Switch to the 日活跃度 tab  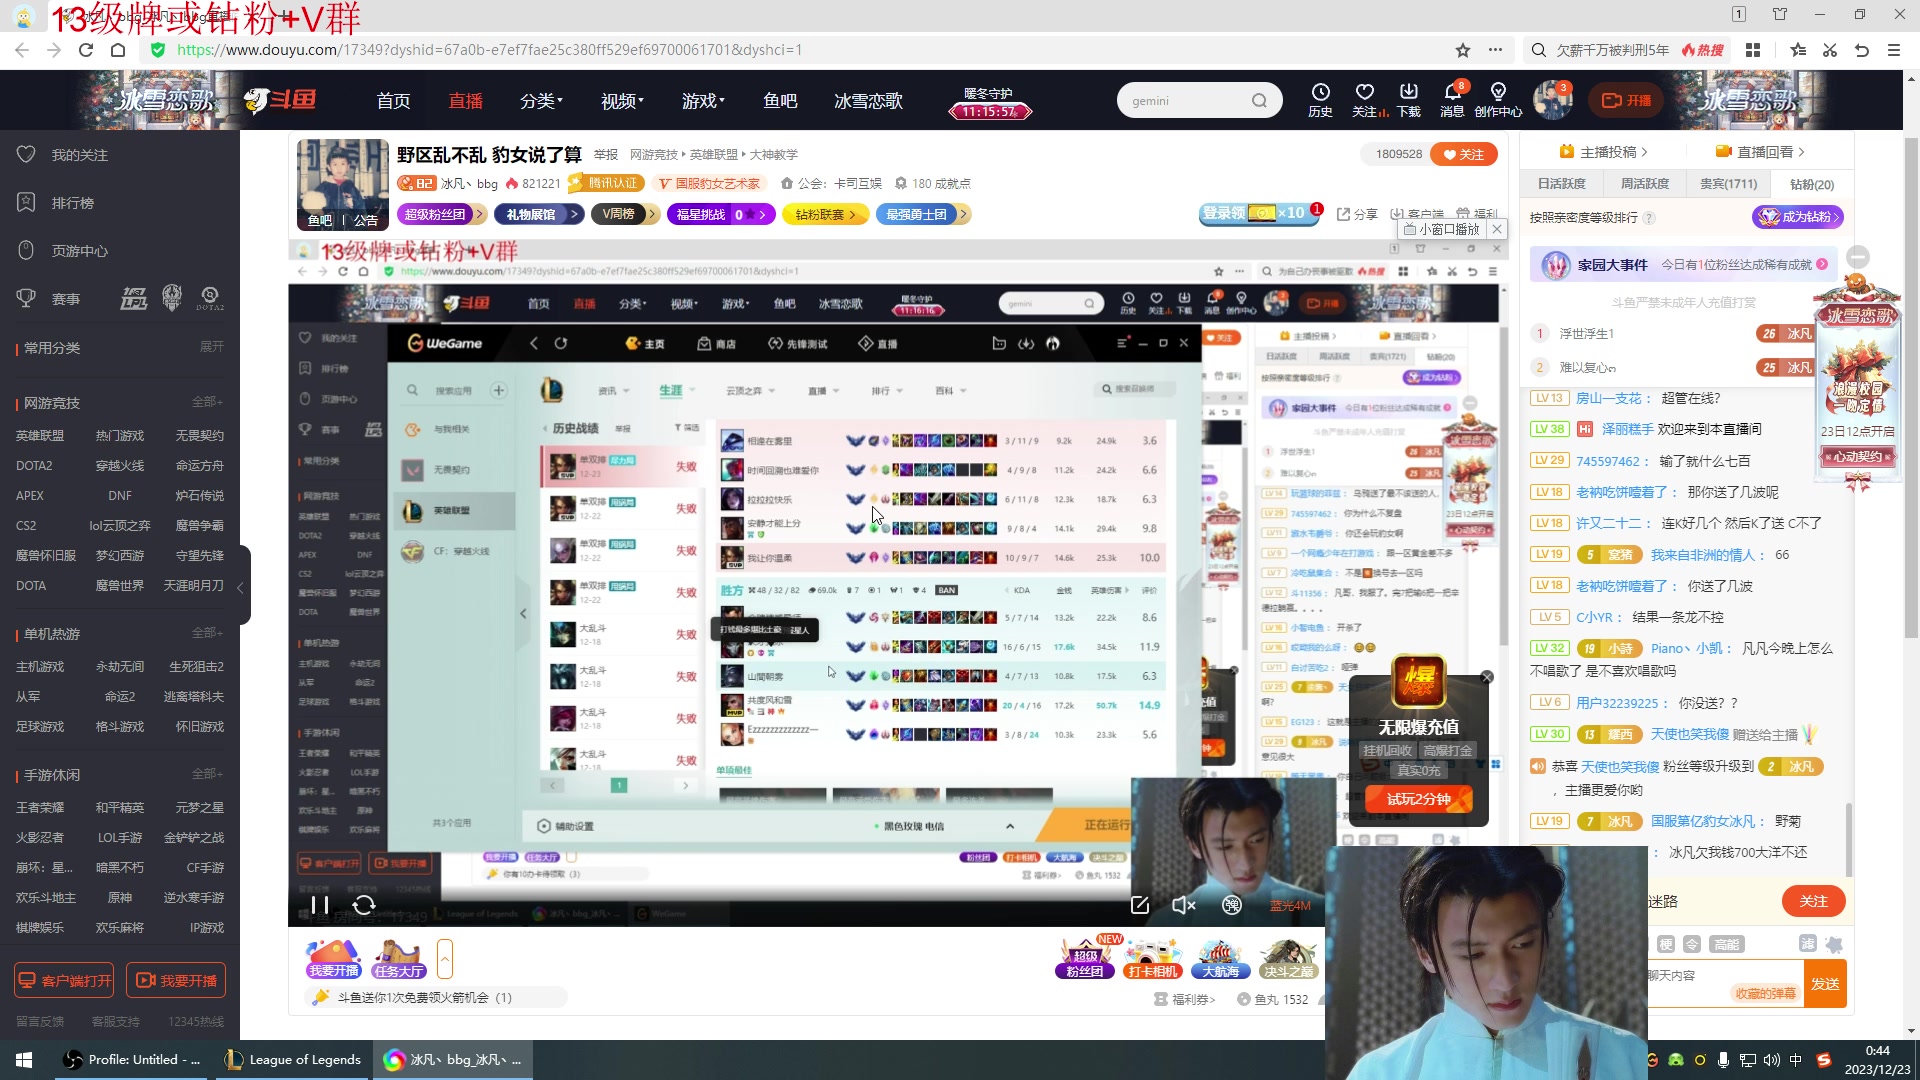click(1562, 184)
